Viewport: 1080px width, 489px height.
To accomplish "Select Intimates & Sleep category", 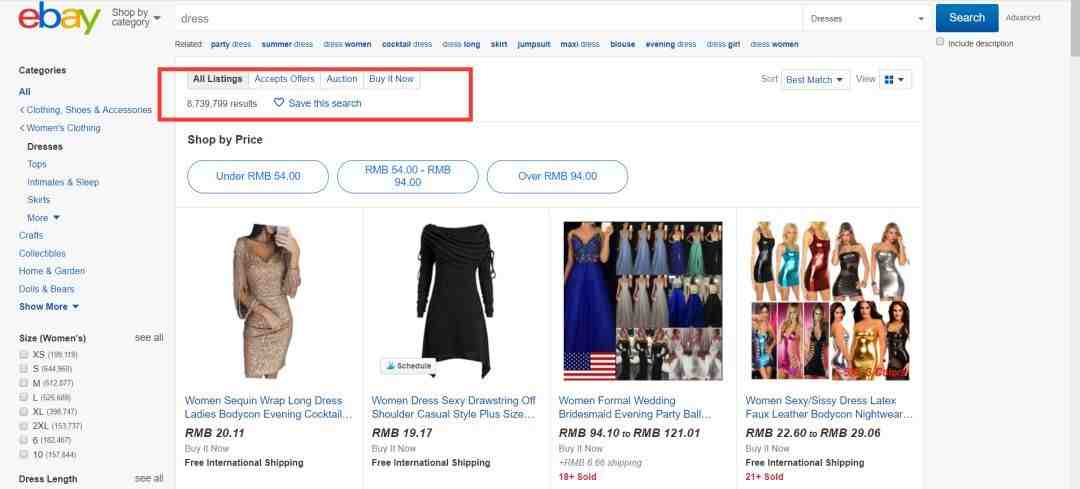I will (63, 182).
